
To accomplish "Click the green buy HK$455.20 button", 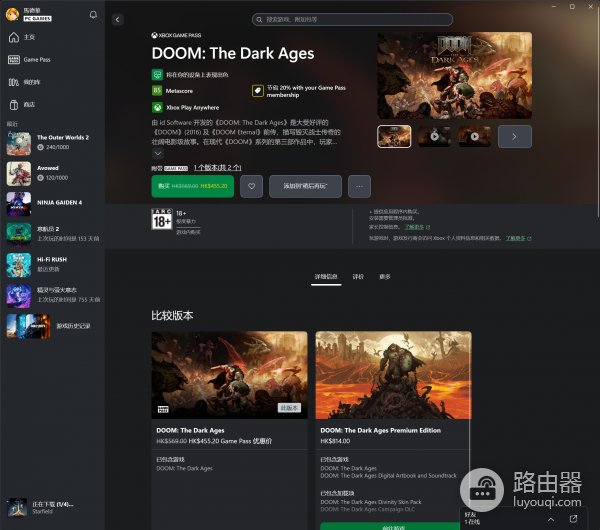I will (x=192, y=186).
